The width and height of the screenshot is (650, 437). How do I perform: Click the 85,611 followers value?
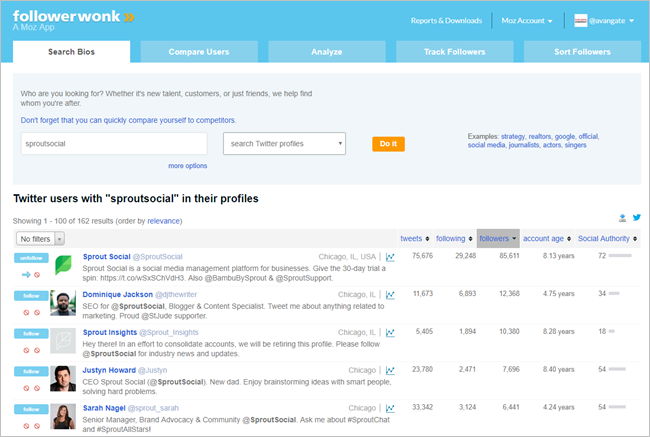pyautogui.click(x=509, y=256)
